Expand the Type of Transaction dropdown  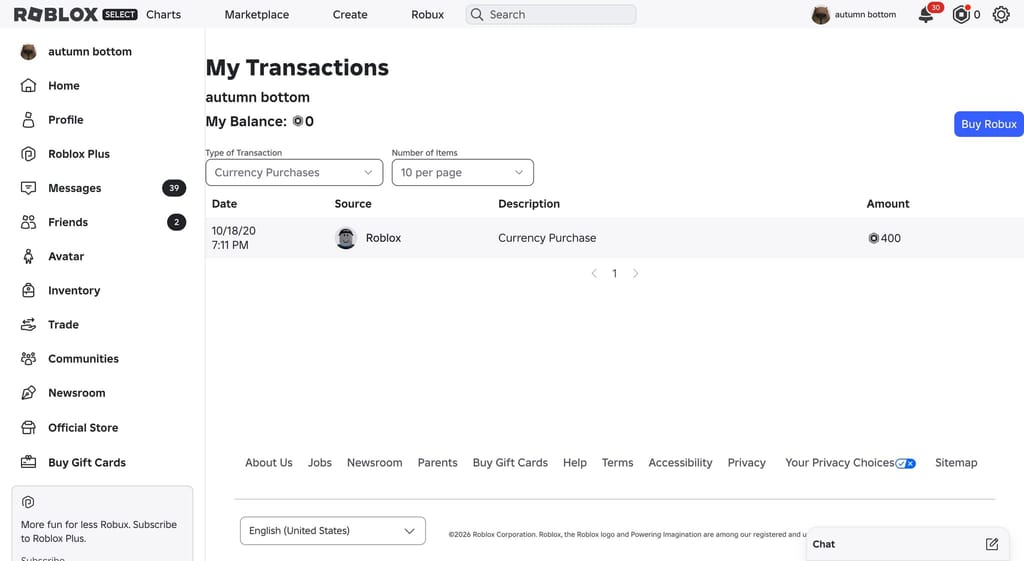click(x=294, y=172)
